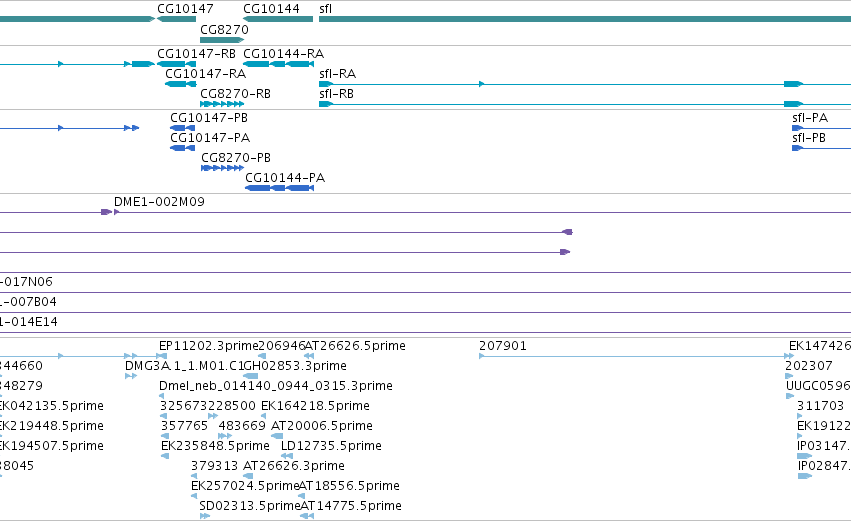This screenshot has width=851, height=521.
Task: Click the sfl-RA transcript label
Action: (338, 74)
